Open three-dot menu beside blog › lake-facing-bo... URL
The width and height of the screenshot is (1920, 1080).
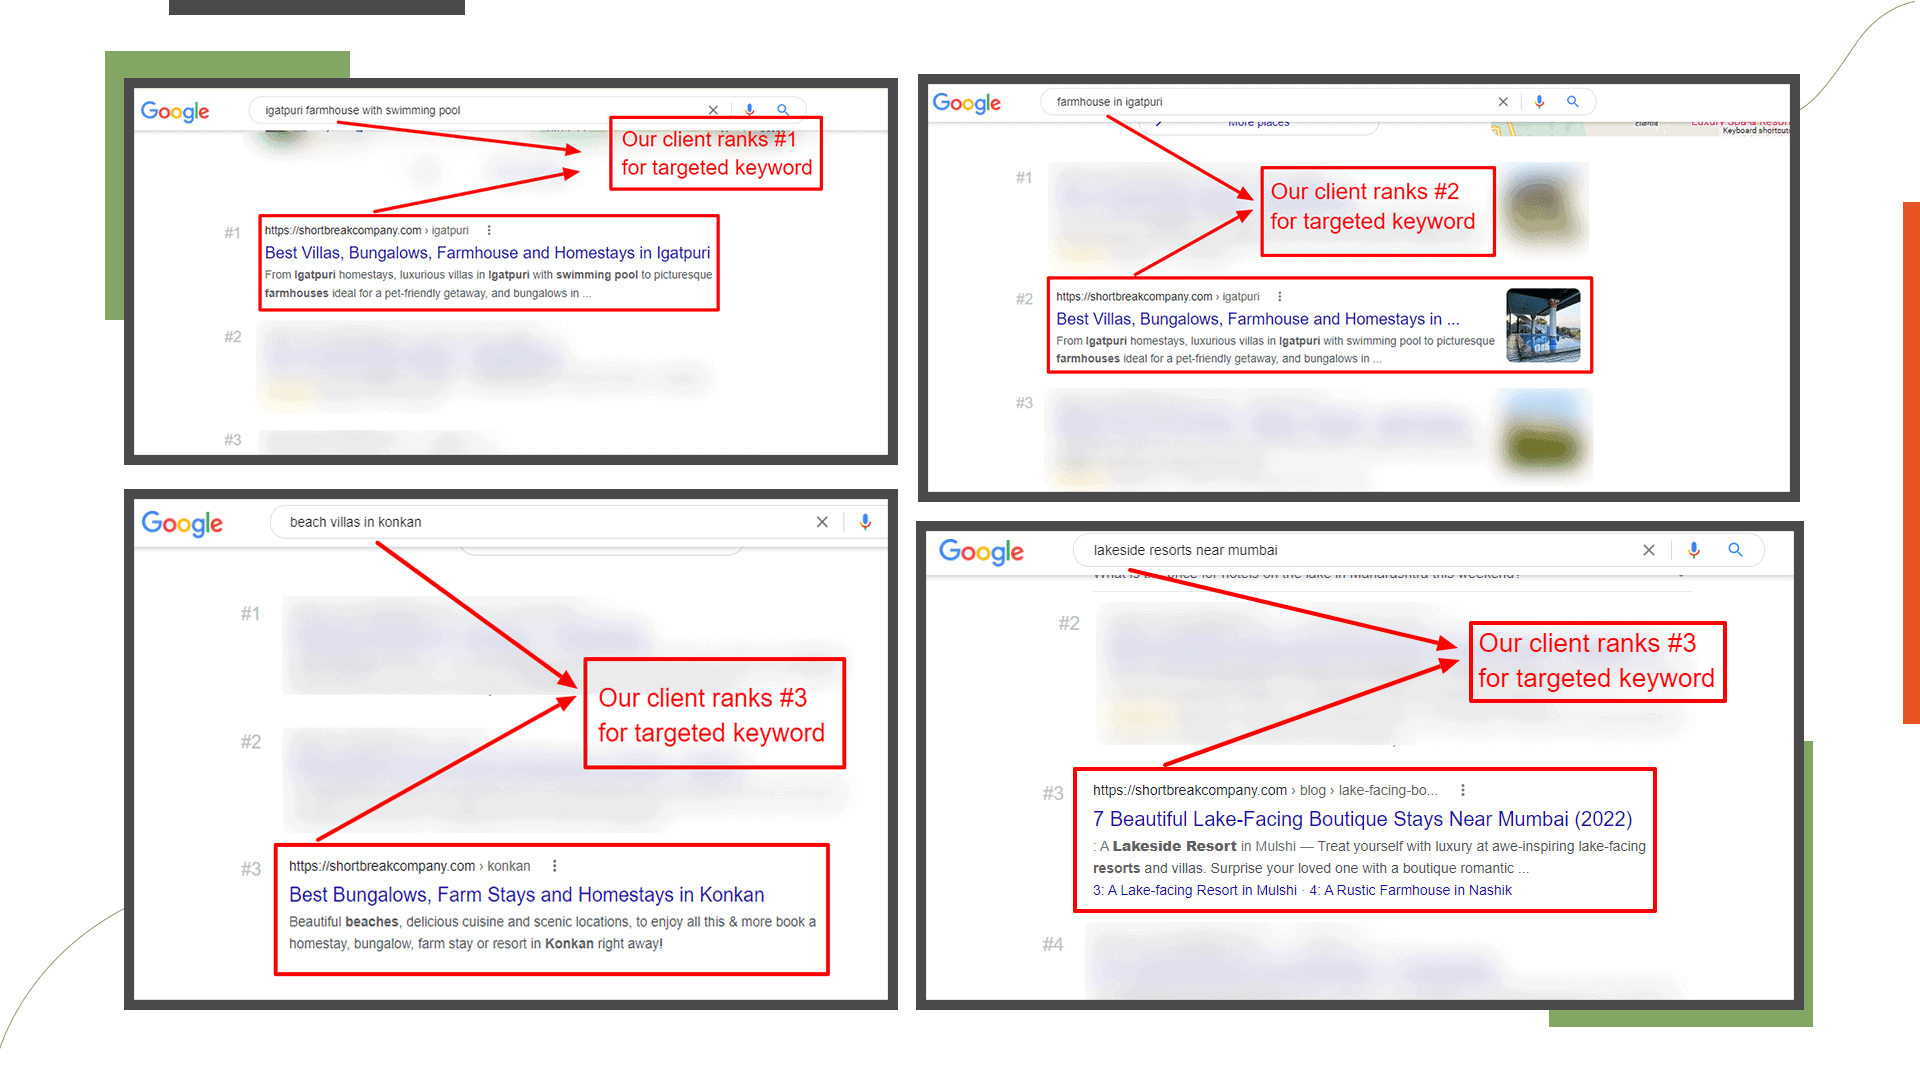(1463, 790)
